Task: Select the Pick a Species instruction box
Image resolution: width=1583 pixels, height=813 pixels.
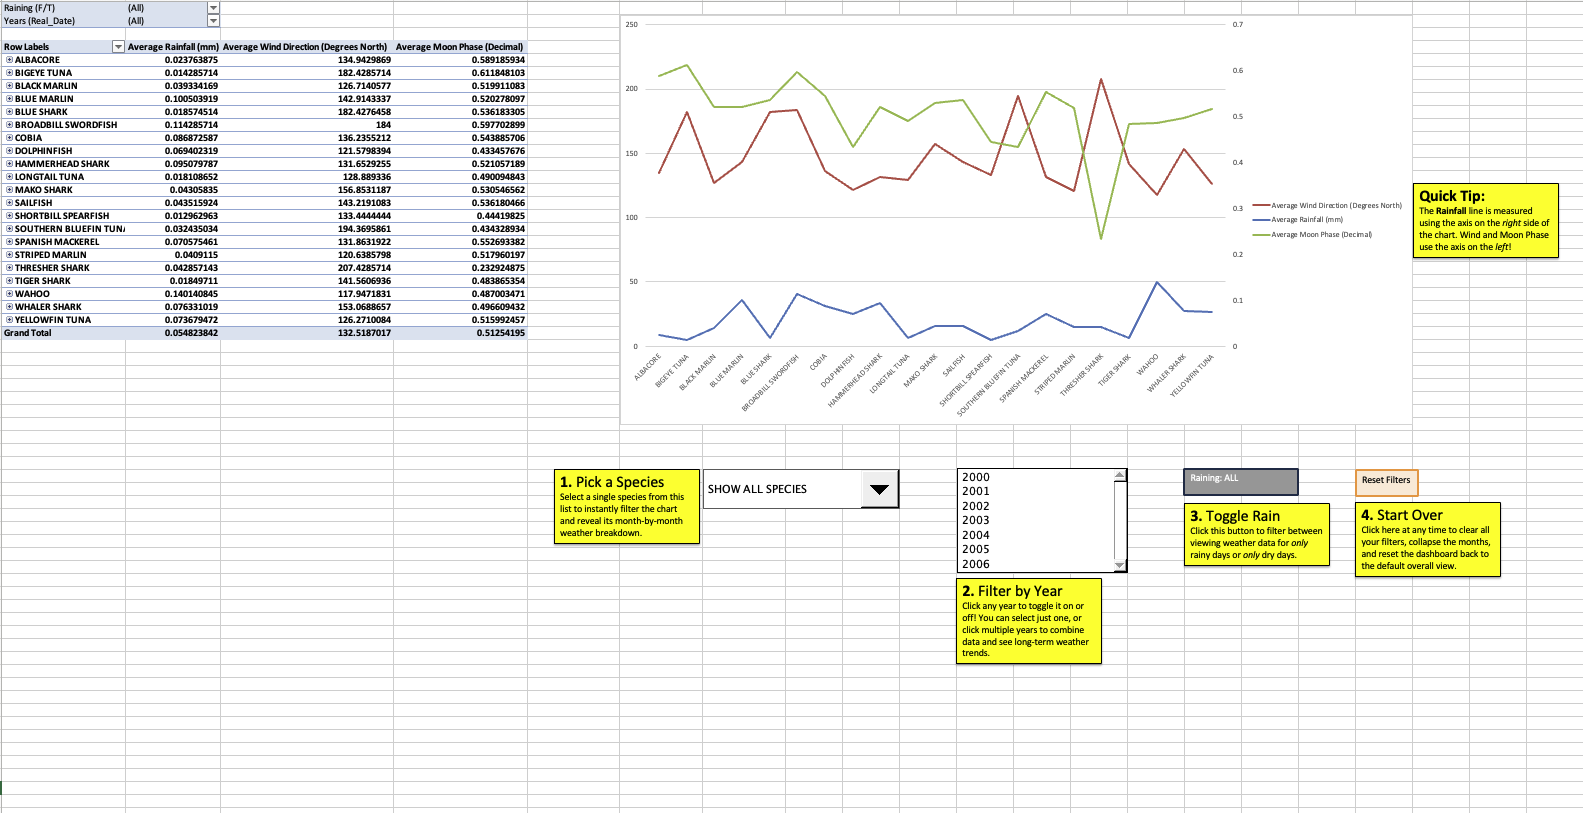Action: pyautogui.click(x=627, y=507)
